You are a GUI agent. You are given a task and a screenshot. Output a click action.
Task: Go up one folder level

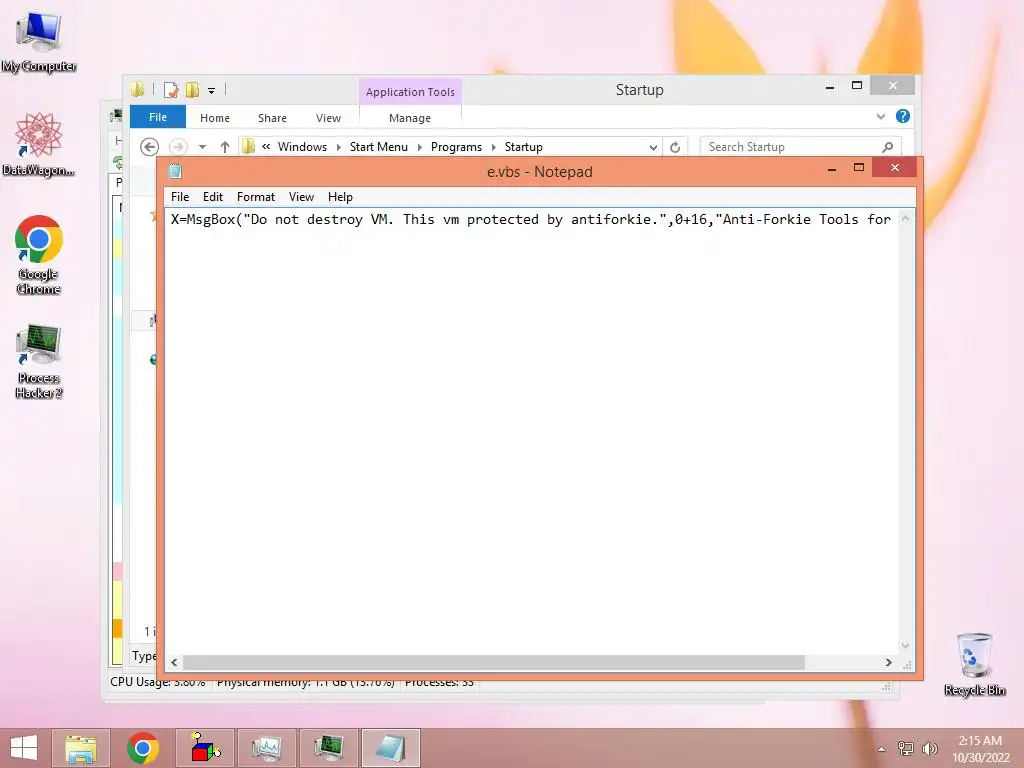pyautogui.click(x=225, y=147)
